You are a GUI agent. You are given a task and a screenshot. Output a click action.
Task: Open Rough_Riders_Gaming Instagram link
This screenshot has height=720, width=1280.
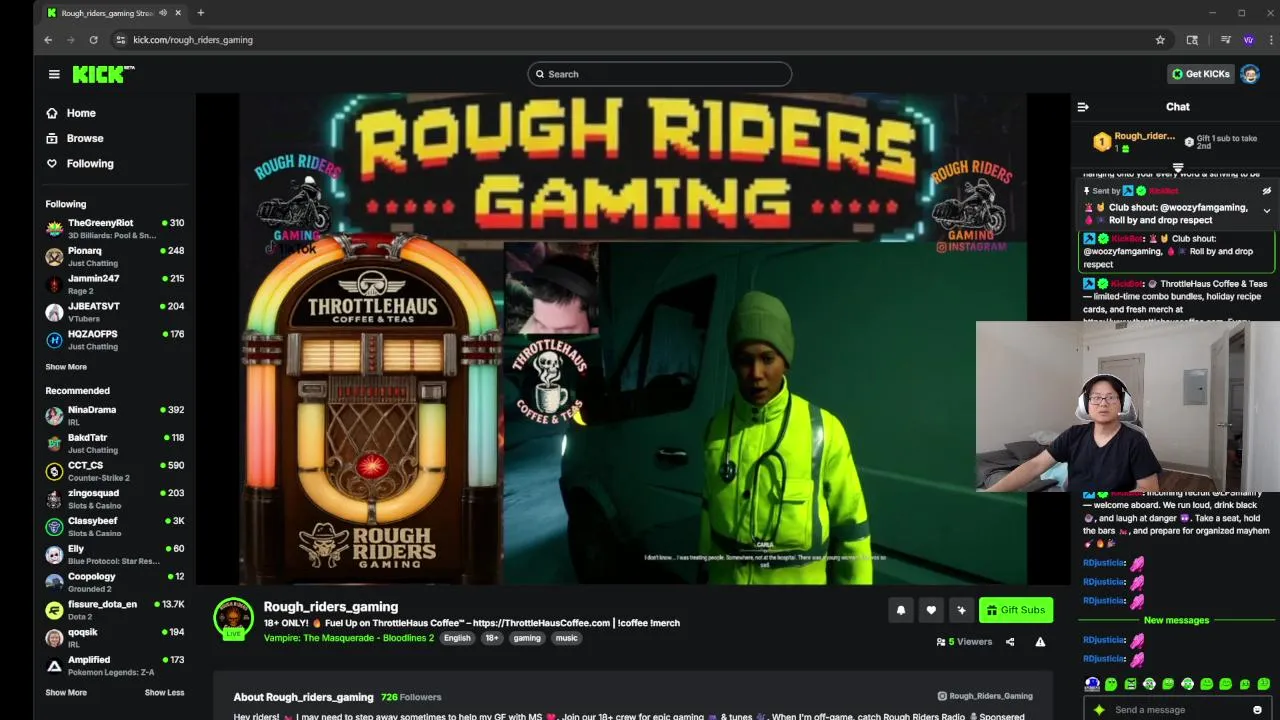click(x=985, y=696)
